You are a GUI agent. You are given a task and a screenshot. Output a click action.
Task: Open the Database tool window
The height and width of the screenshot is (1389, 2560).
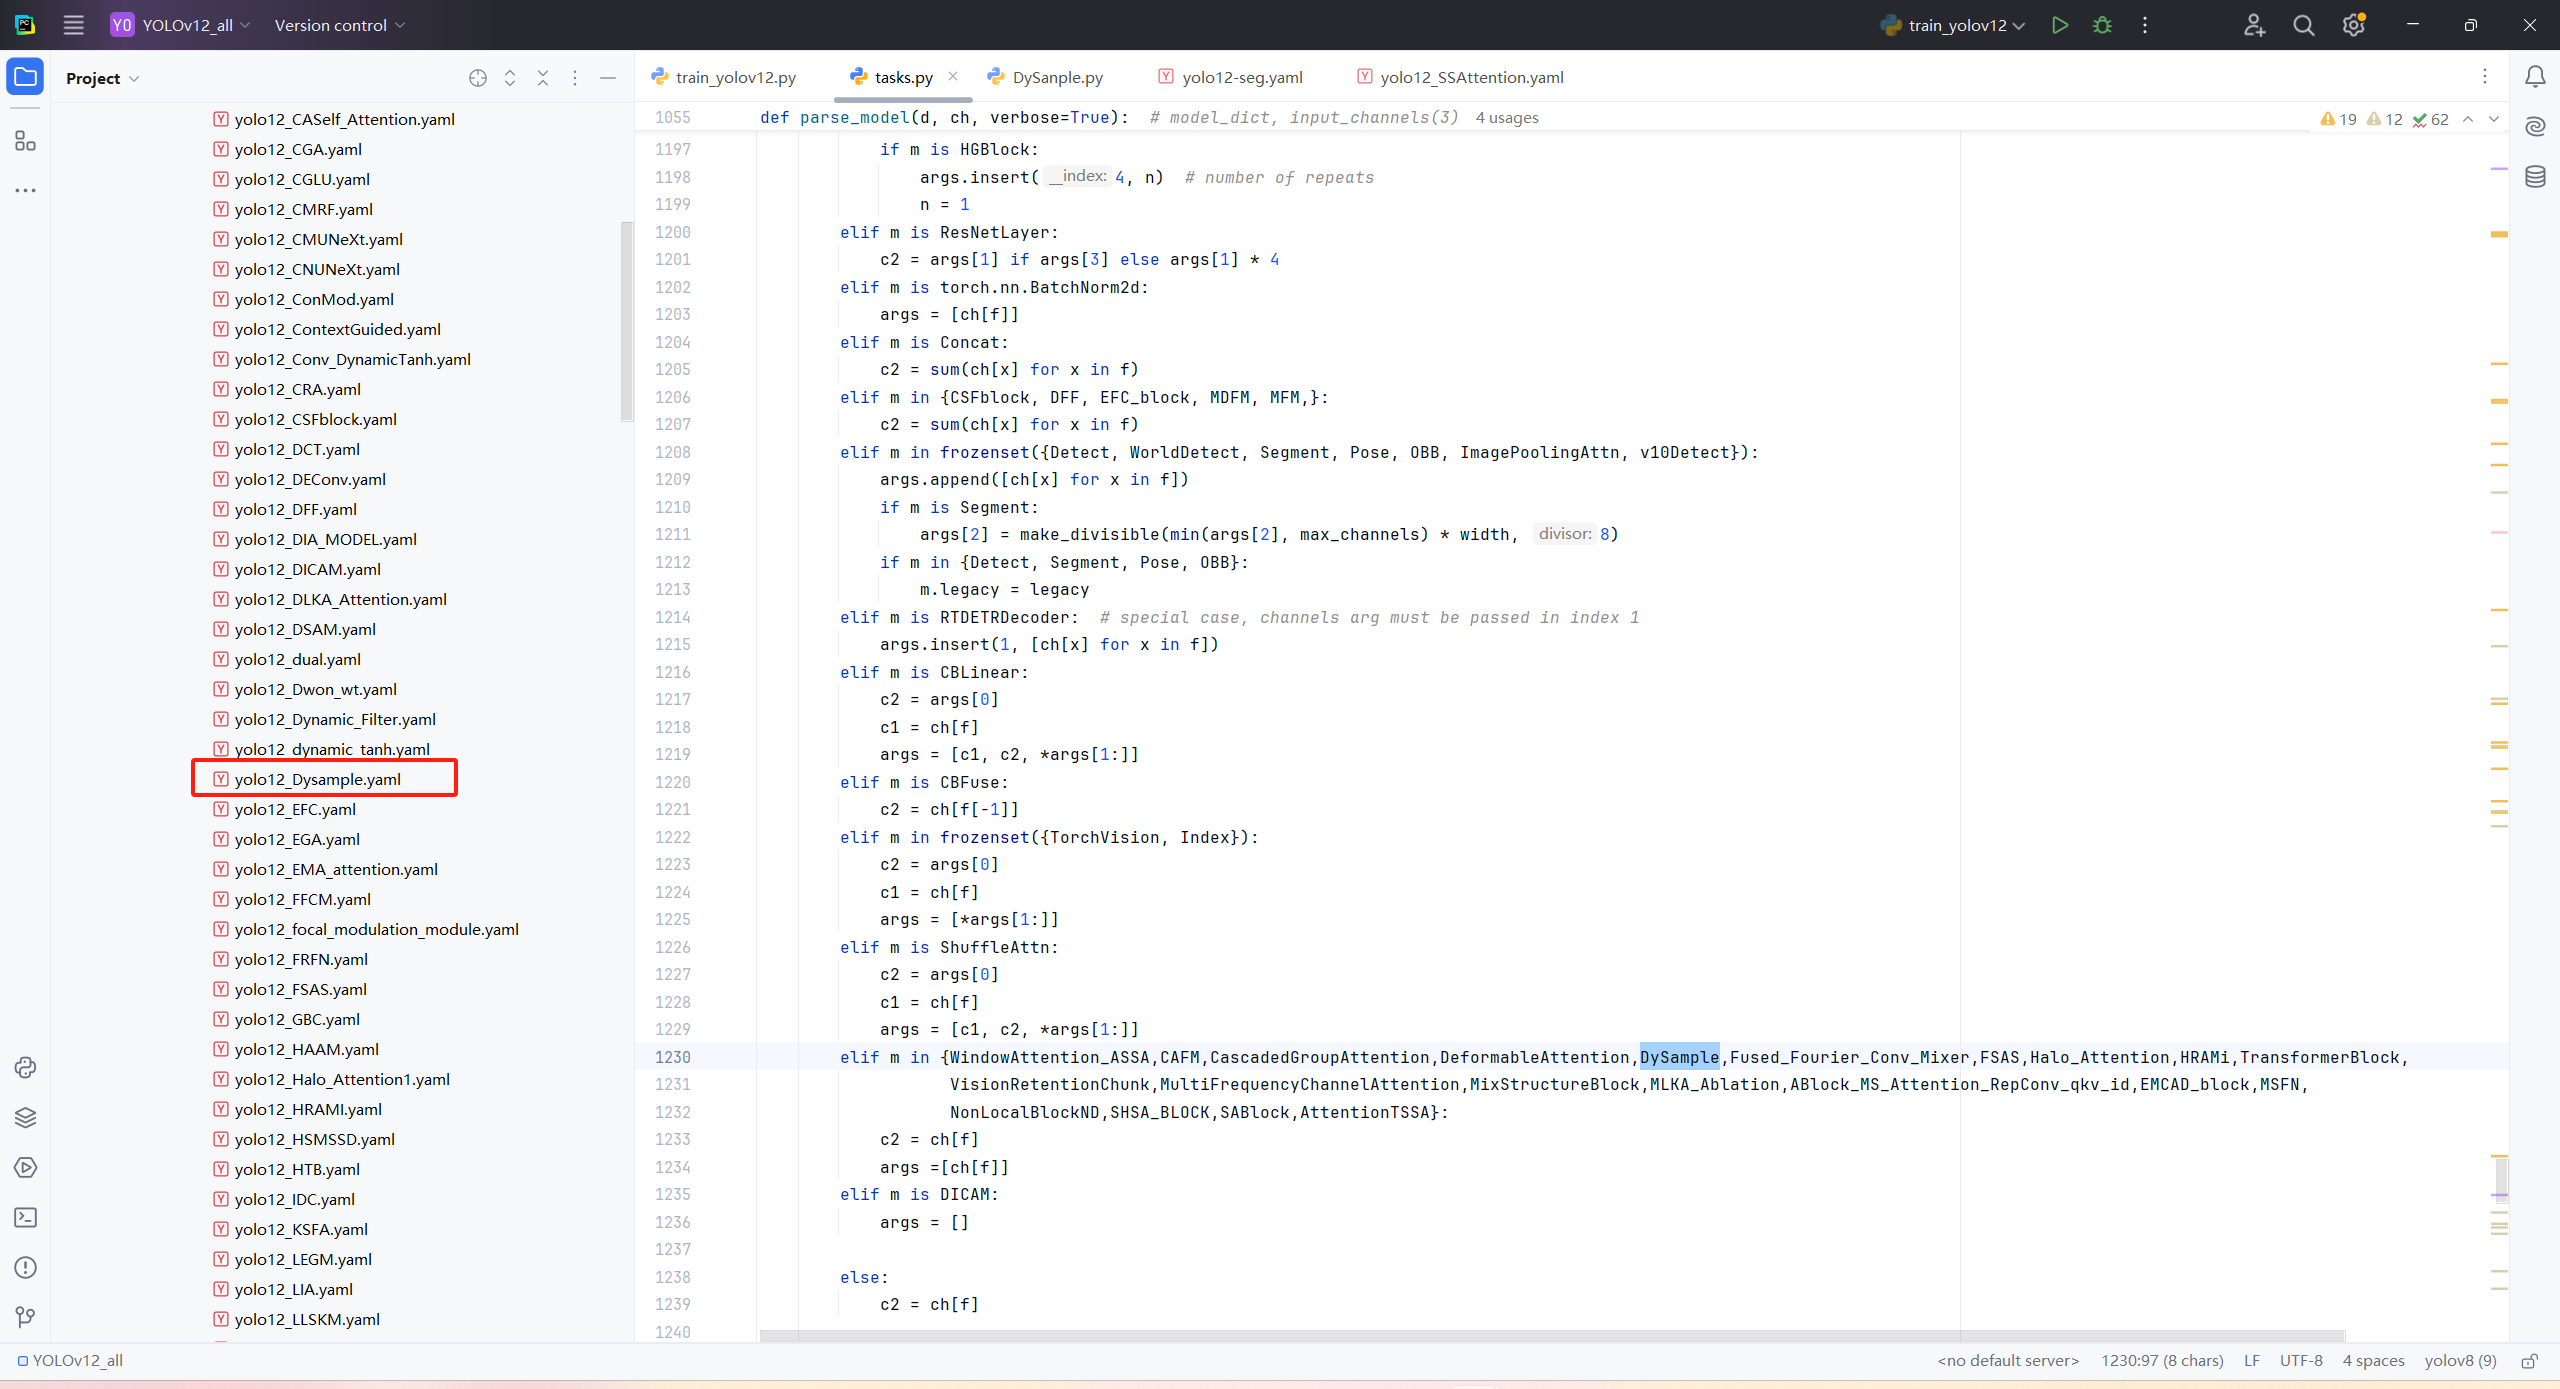pos(2535,177)
